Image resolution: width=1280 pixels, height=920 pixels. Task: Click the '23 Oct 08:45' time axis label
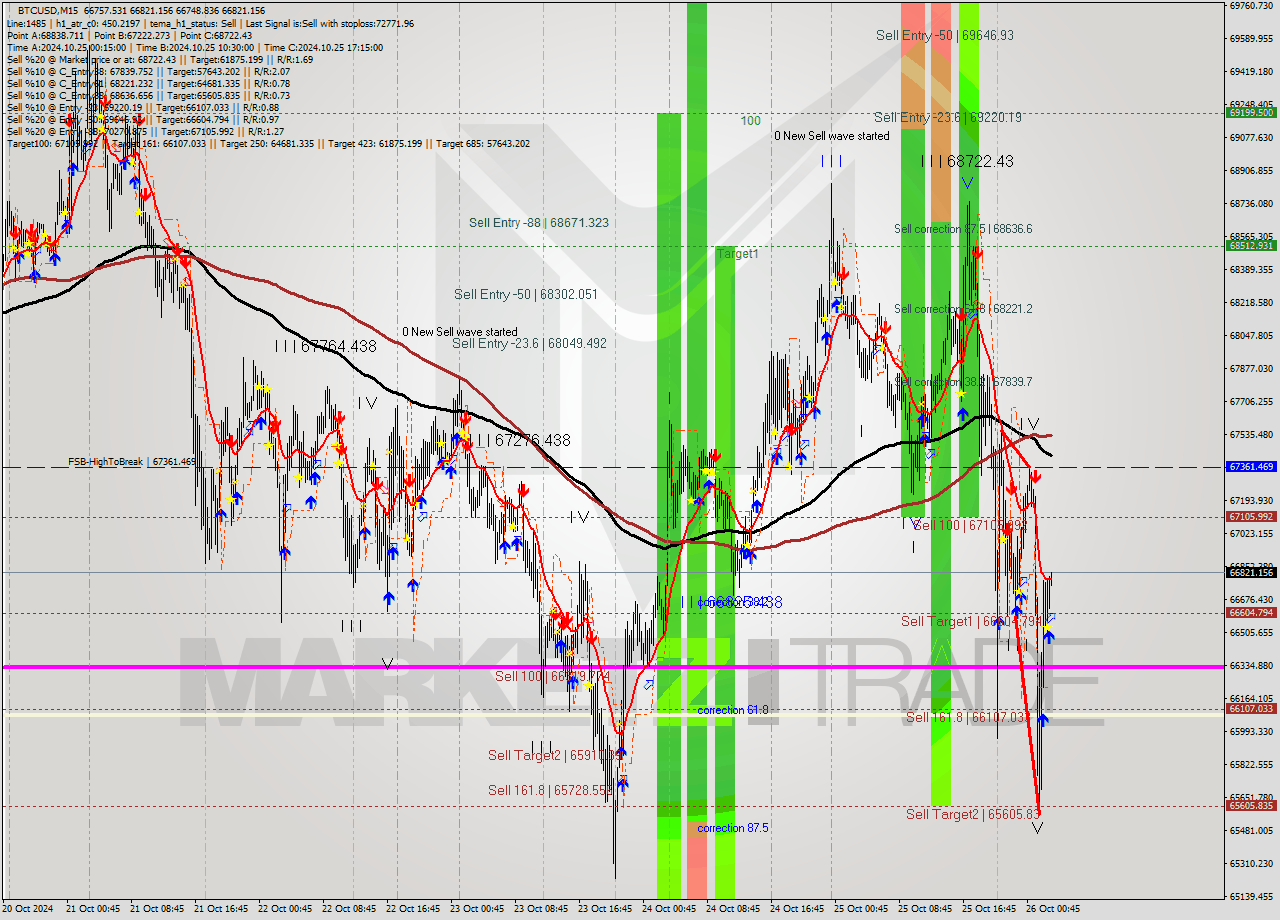(x=540, y=909)
